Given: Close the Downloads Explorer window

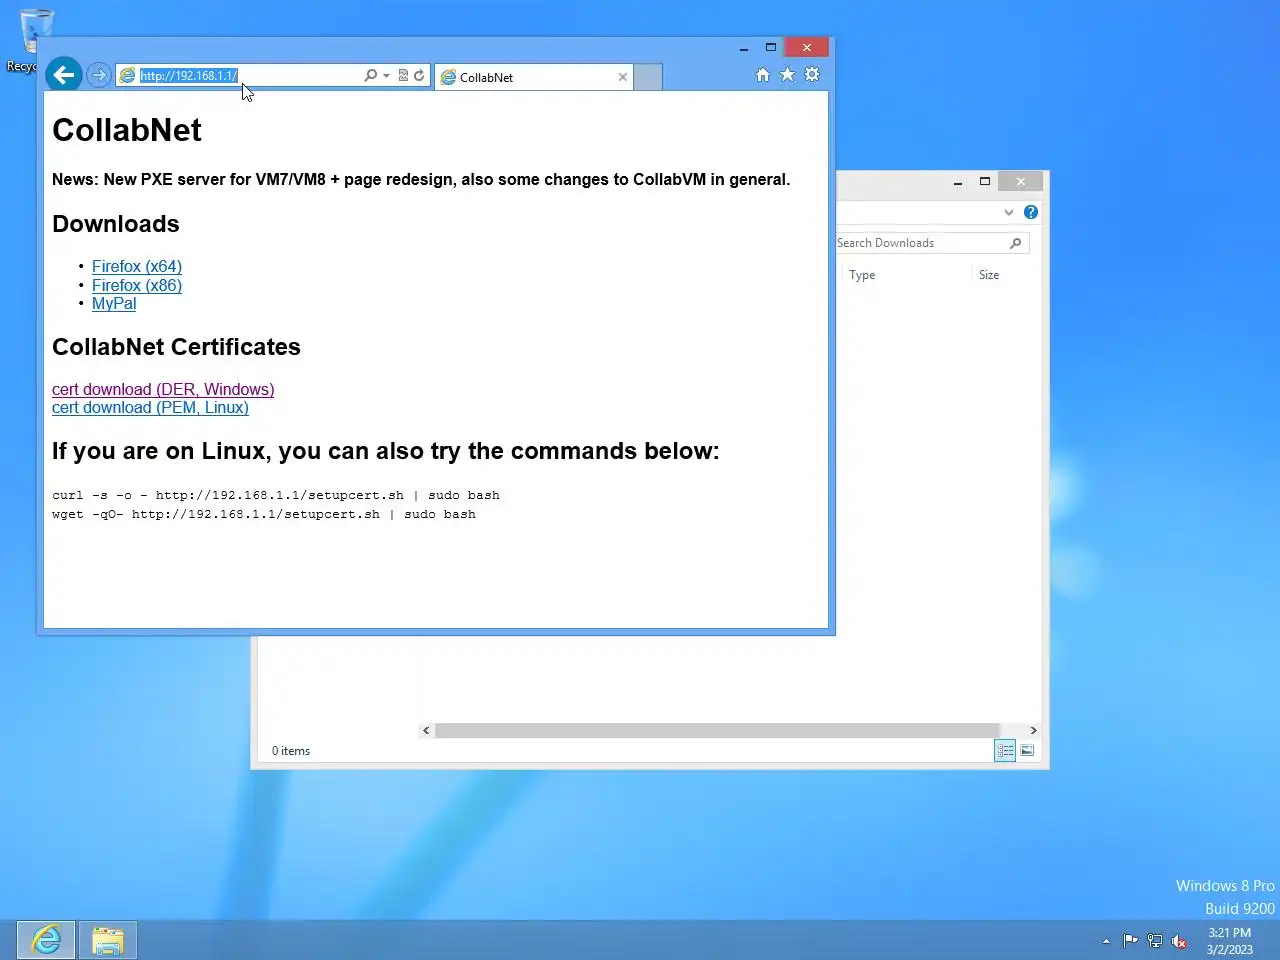Looking at the screenshot, I should [1021, 182].
